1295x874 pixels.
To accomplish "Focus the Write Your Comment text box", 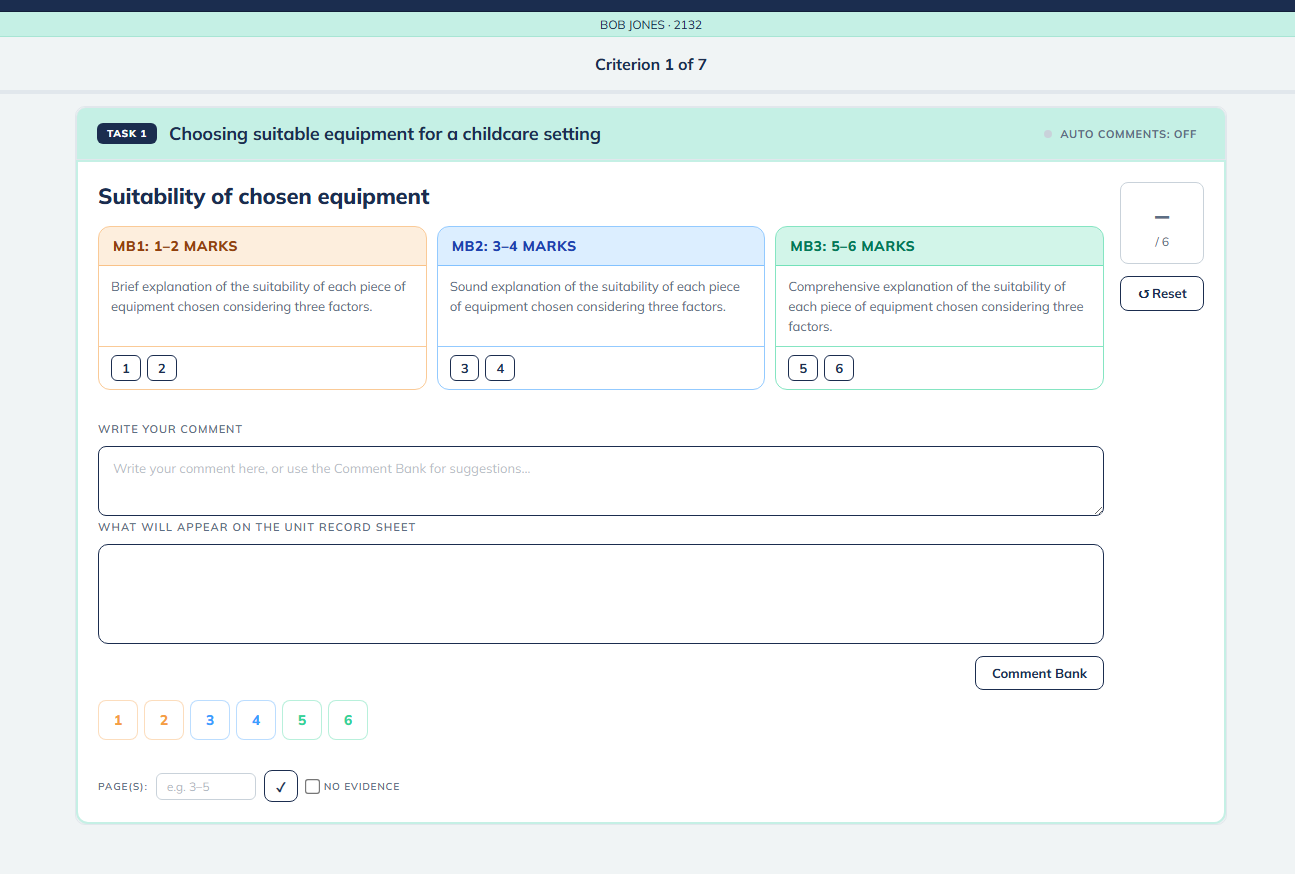I will (x=601, y=481).
